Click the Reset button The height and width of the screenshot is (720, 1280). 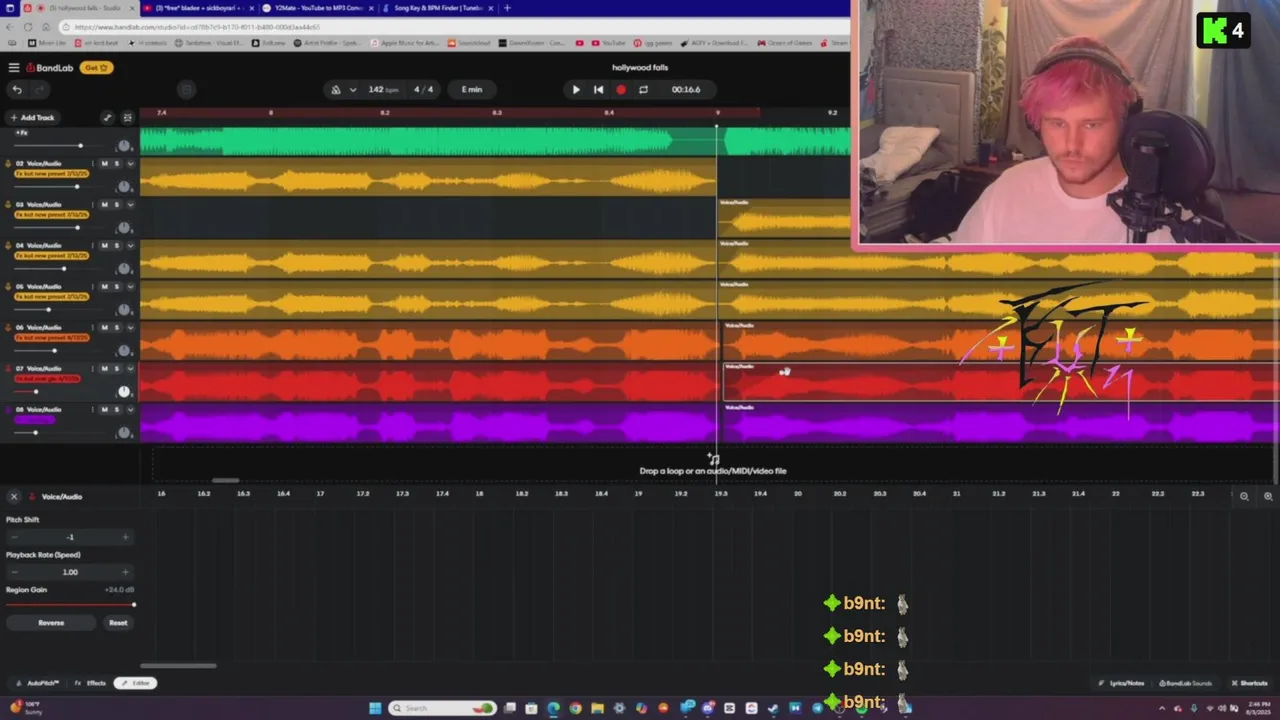tap(118, 623)
